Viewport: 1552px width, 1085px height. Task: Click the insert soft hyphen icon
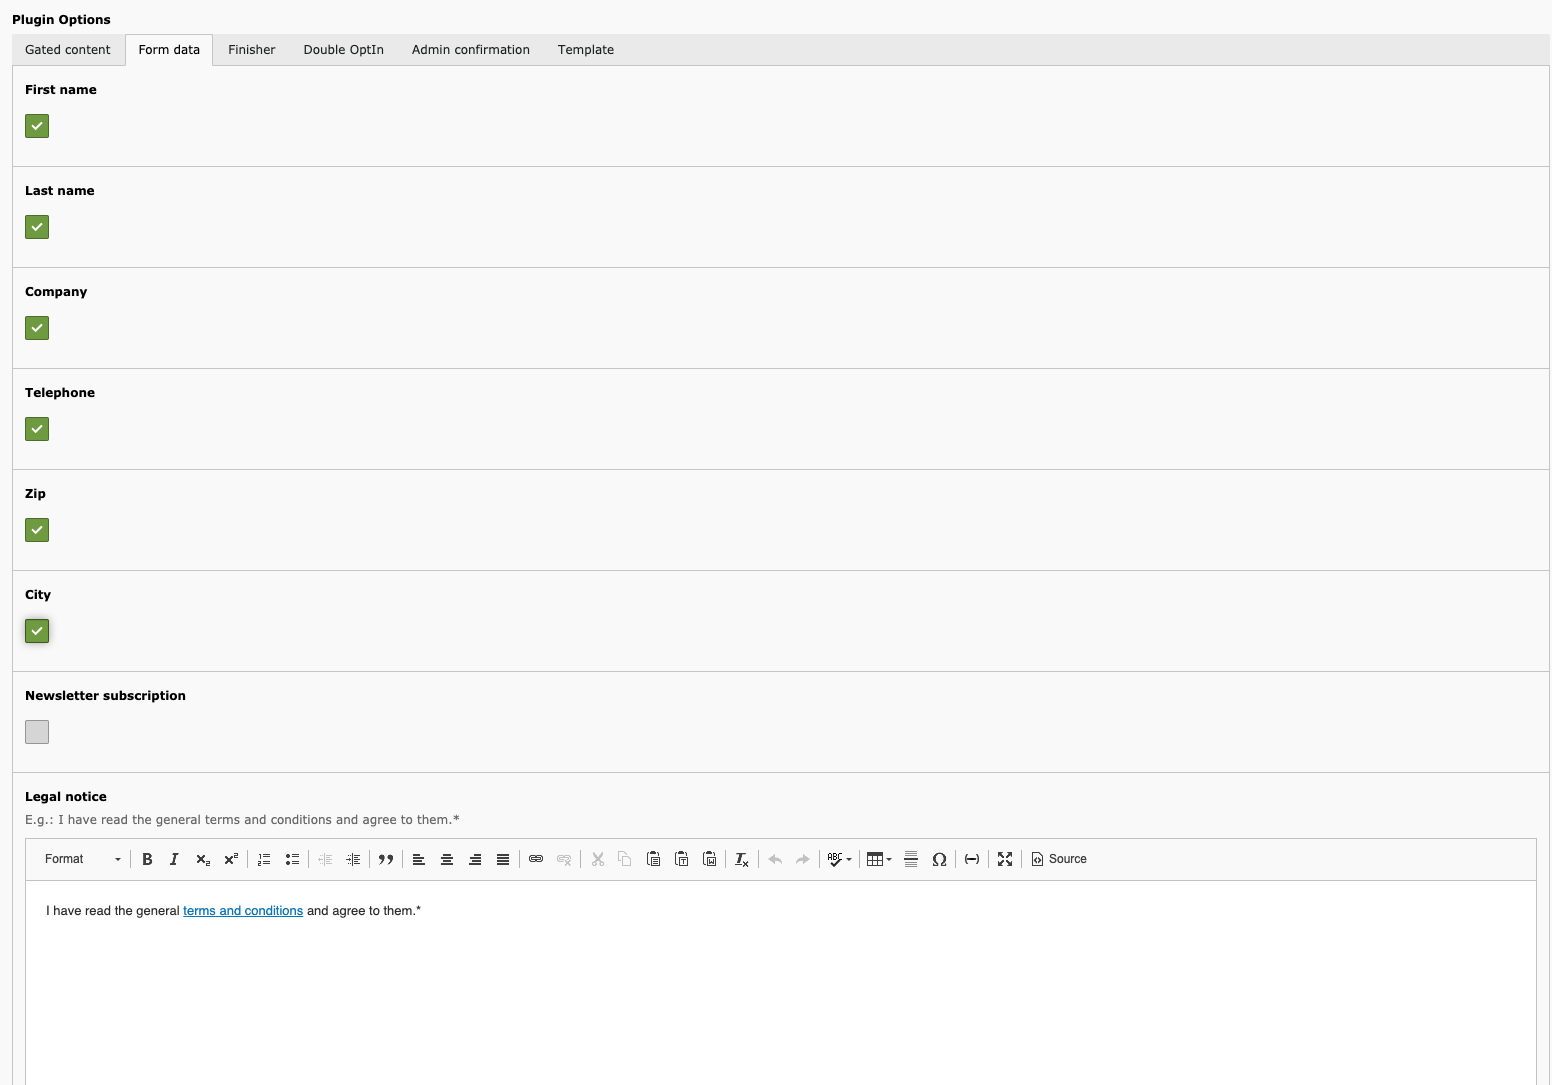pos(972,859)
